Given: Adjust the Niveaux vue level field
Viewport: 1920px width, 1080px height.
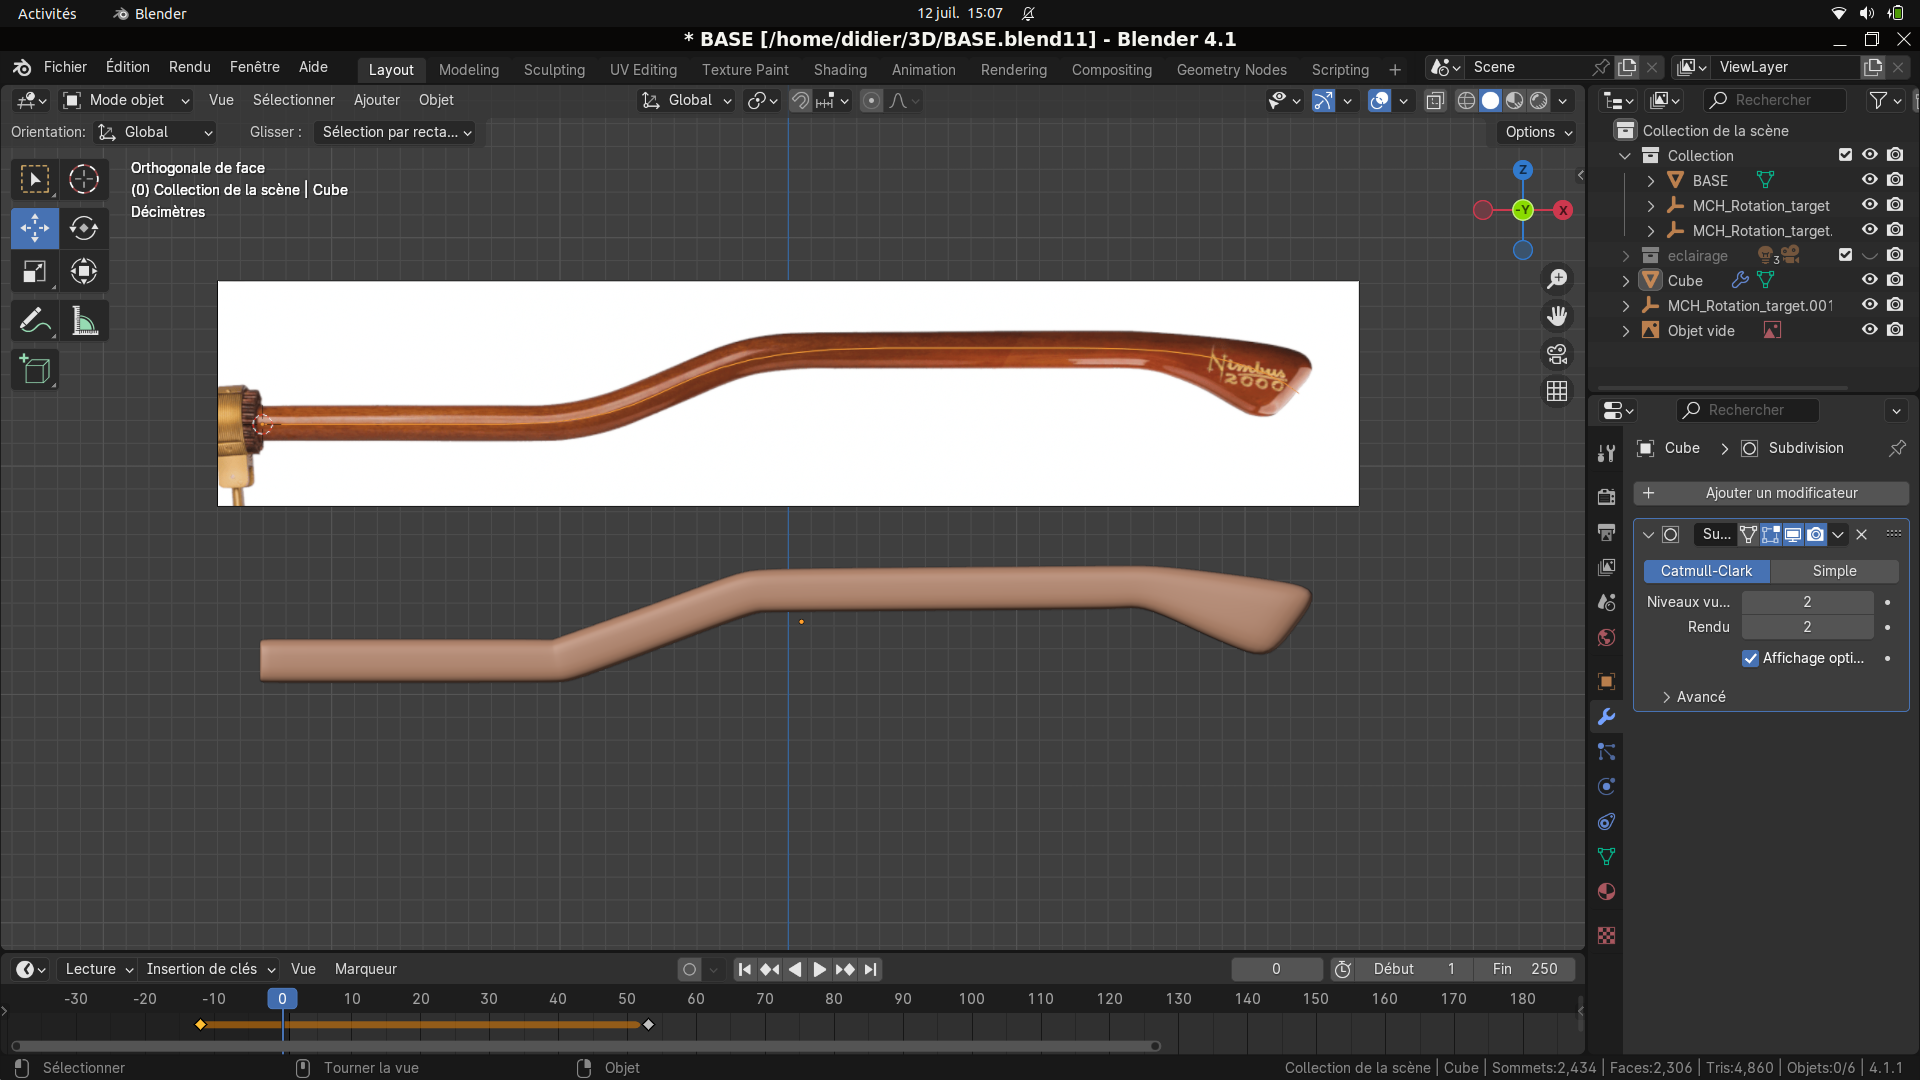Looking at the screenshot, I should (1807, 602).
